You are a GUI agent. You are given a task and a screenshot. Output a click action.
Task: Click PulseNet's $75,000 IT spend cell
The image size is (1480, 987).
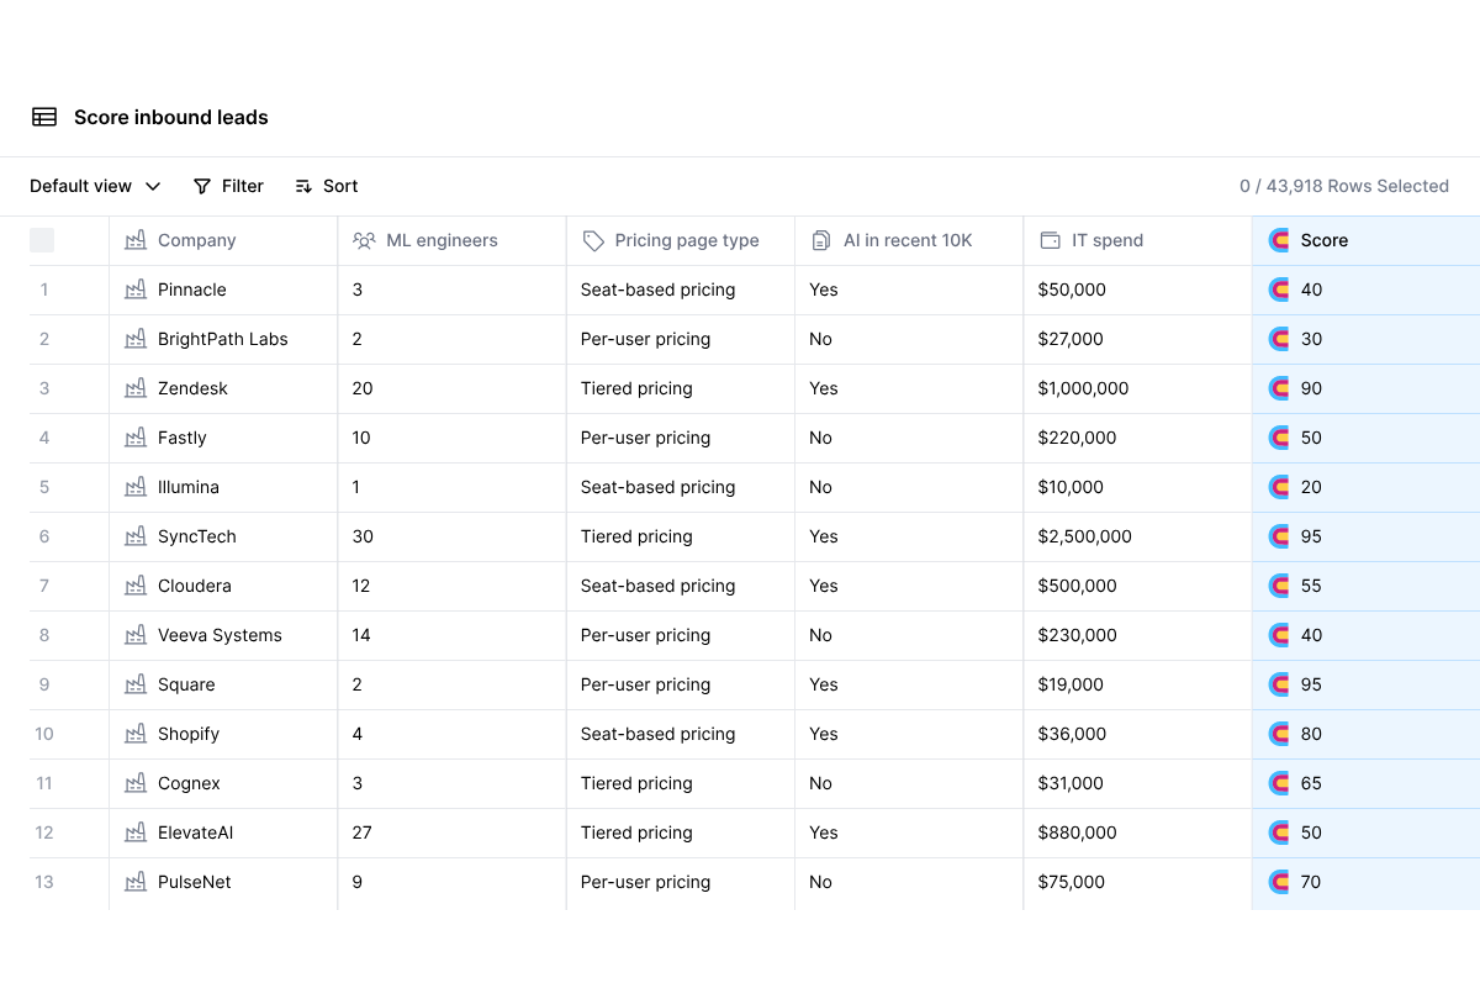pyautogui.click(x=1137, y=882)
